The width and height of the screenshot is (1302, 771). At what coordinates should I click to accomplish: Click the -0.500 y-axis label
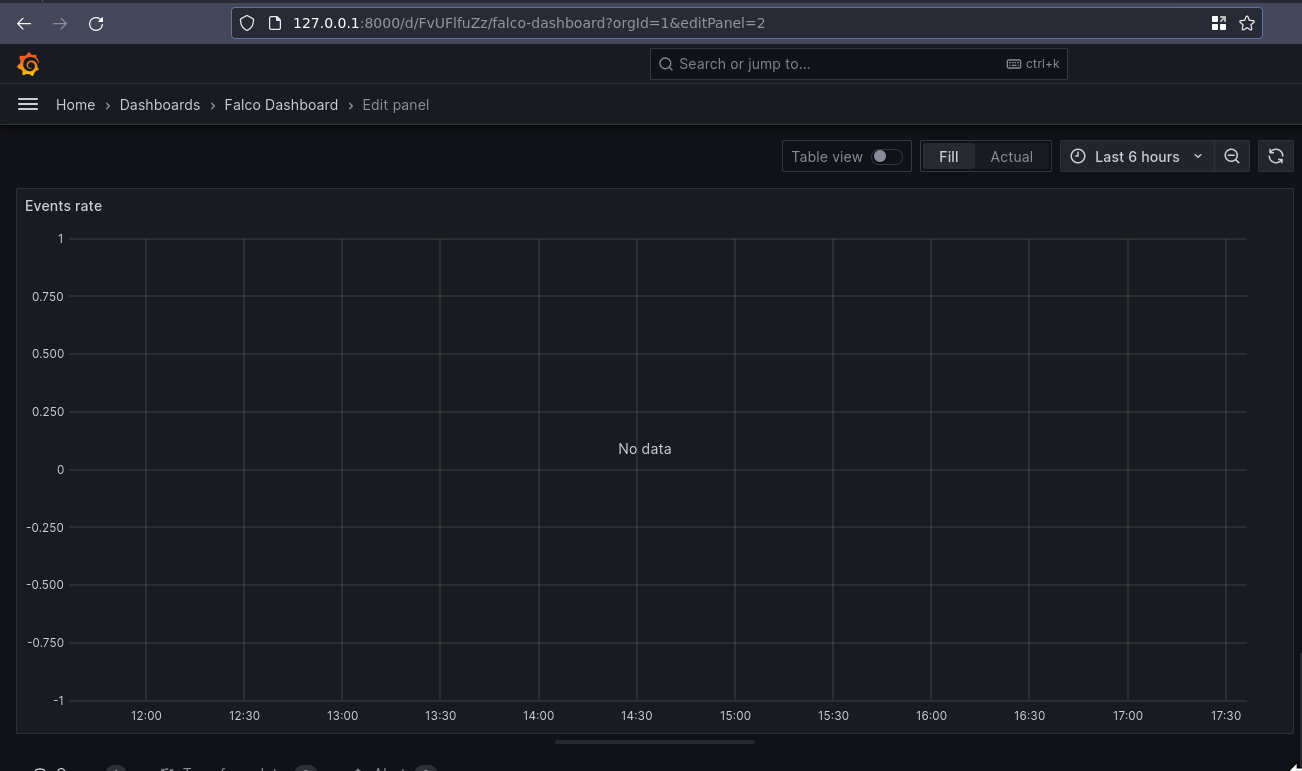[x=45, y=585]
